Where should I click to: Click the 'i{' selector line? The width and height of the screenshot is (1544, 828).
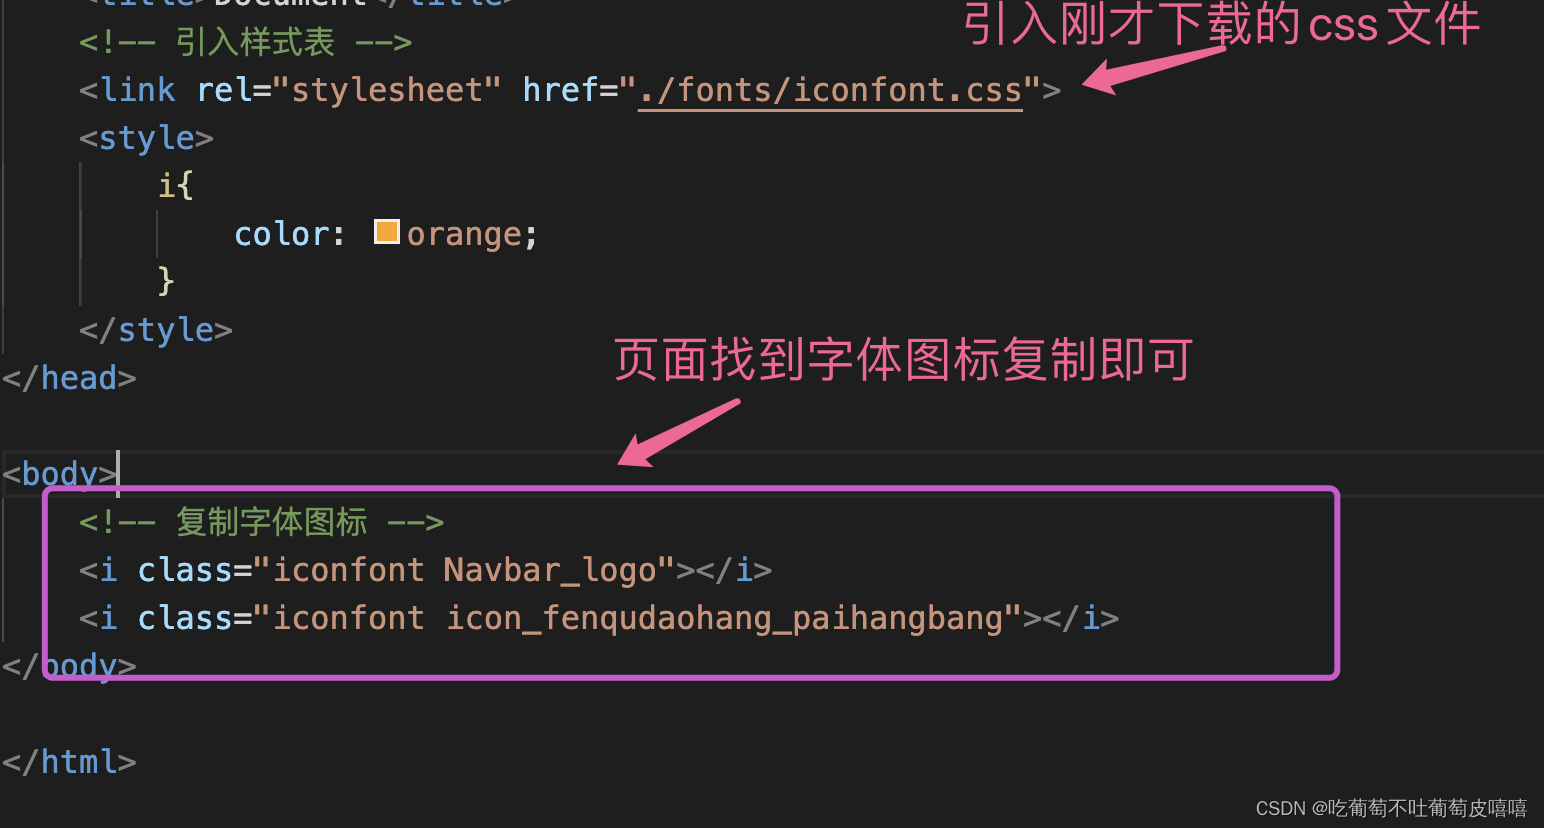coord(175,186)
